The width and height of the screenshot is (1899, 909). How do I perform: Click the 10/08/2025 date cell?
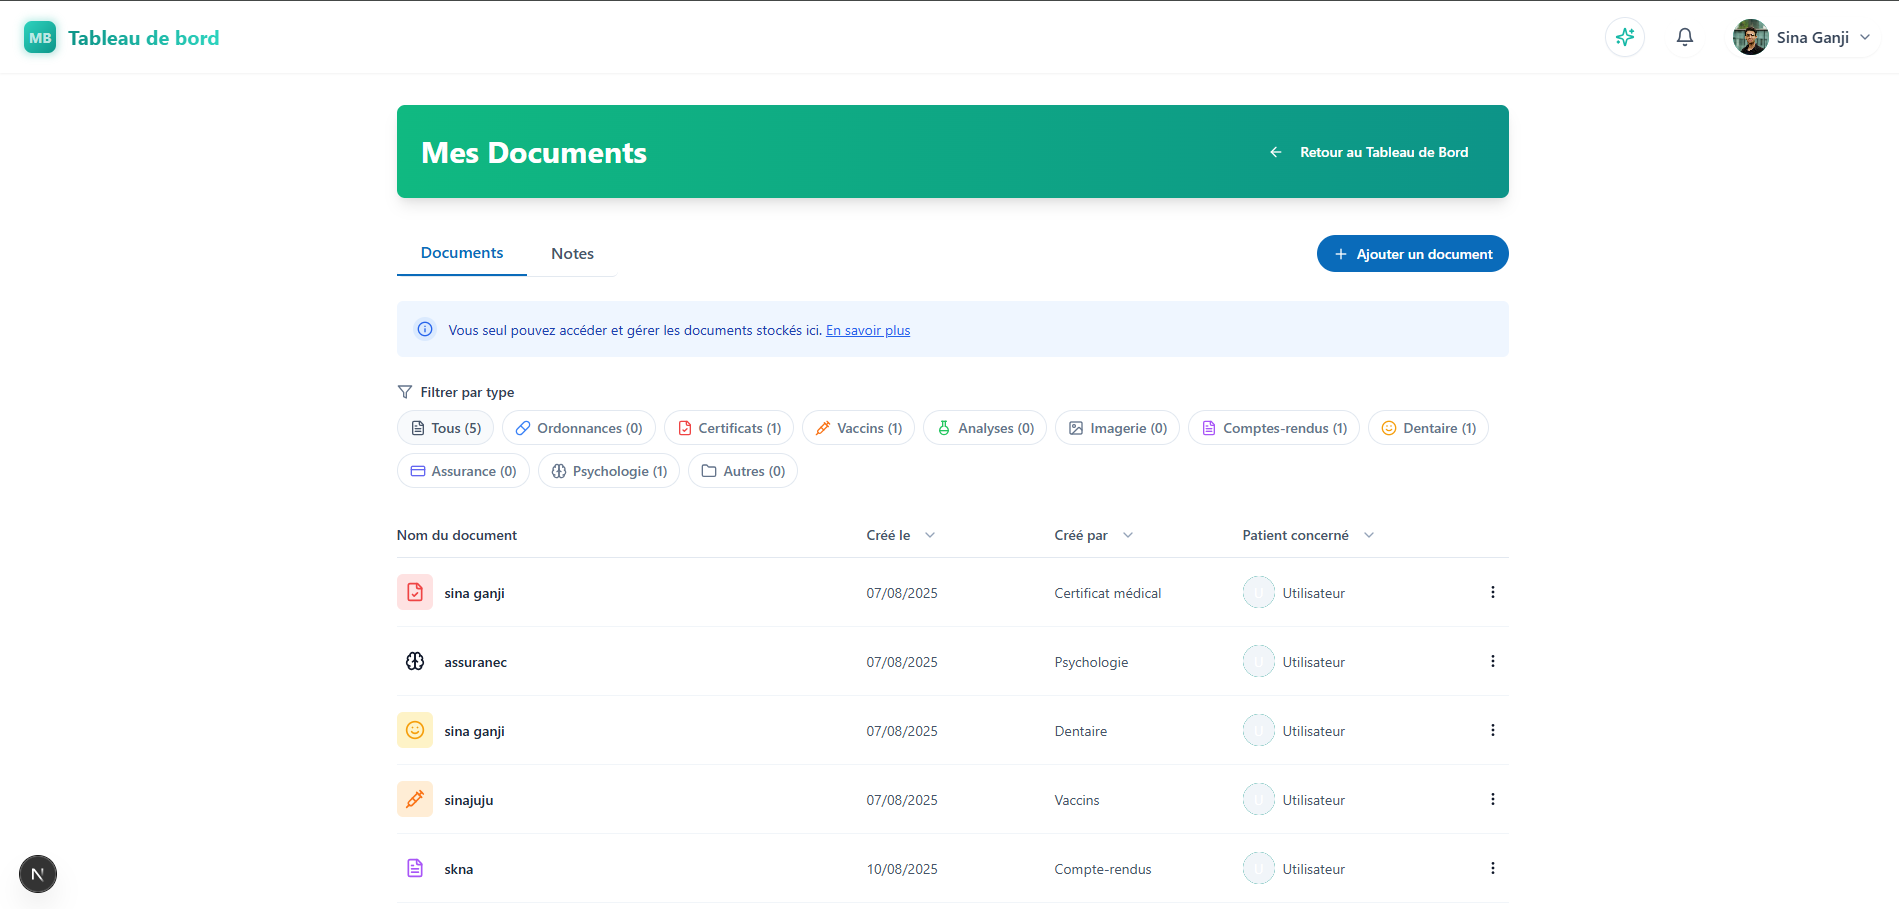point(902,869)
